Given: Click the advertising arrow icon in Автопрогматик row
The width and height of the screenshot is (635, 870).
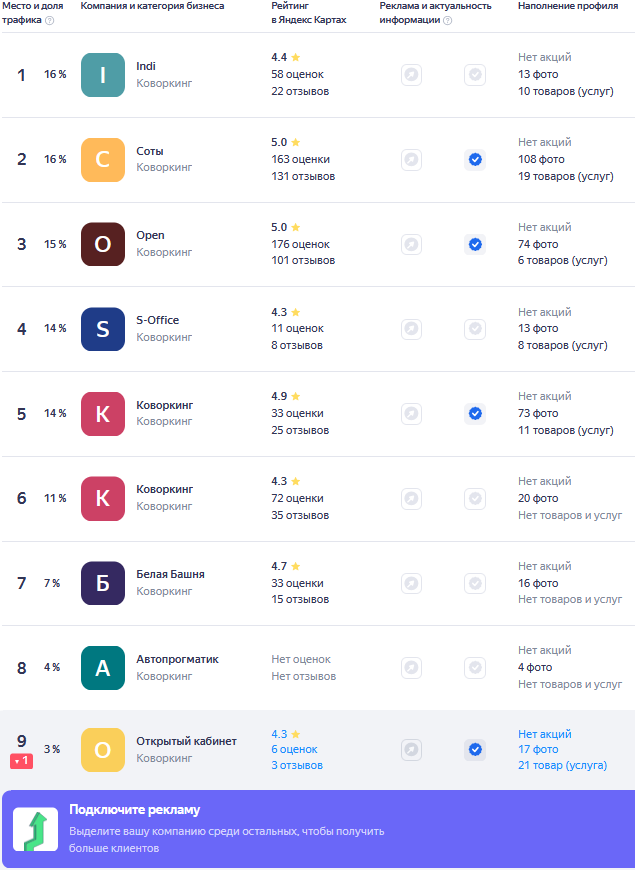Looking at the screenshot, I should tap(411, 667).
